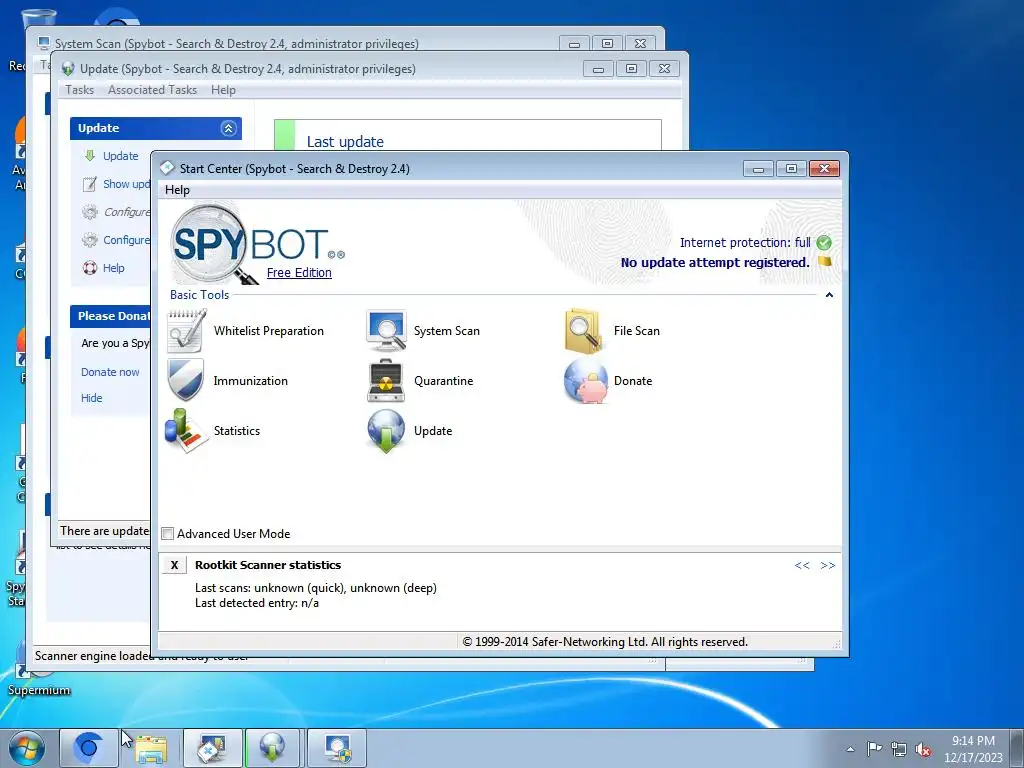The width and height of the screenshot is (1024, 768).
Task: Switch to Spybot System Scan taskbar button
Action: coord(337,748)
